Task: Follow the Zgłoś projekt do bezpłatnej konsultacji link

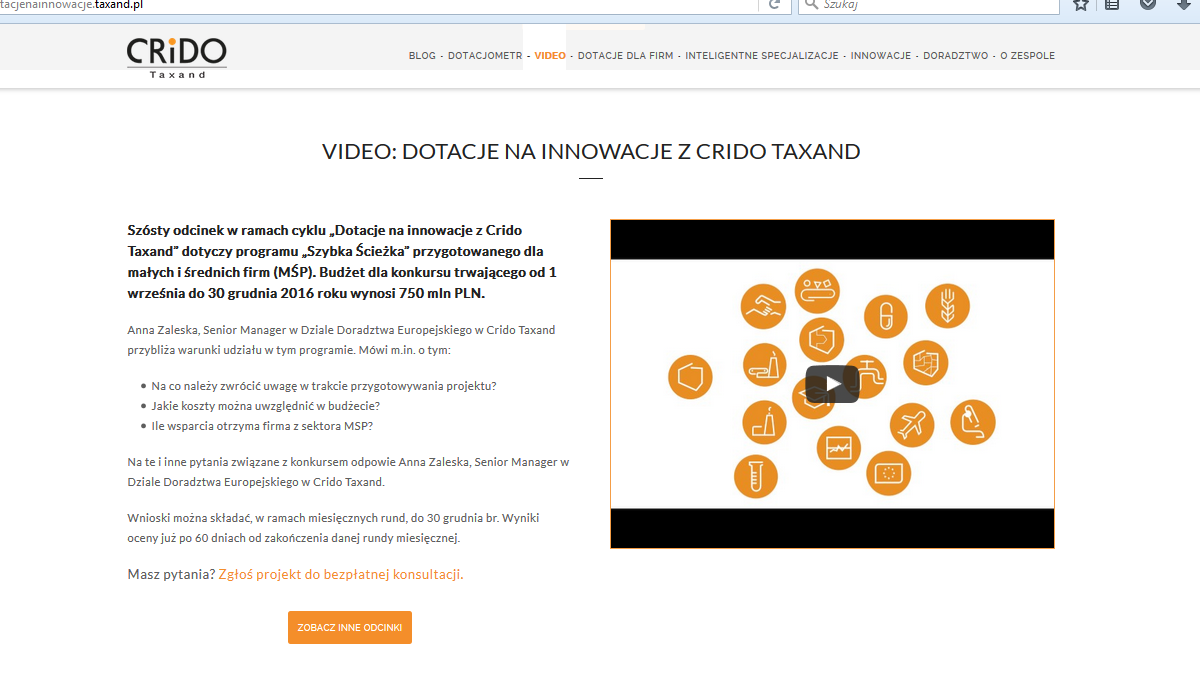Action: coord(340,575)
